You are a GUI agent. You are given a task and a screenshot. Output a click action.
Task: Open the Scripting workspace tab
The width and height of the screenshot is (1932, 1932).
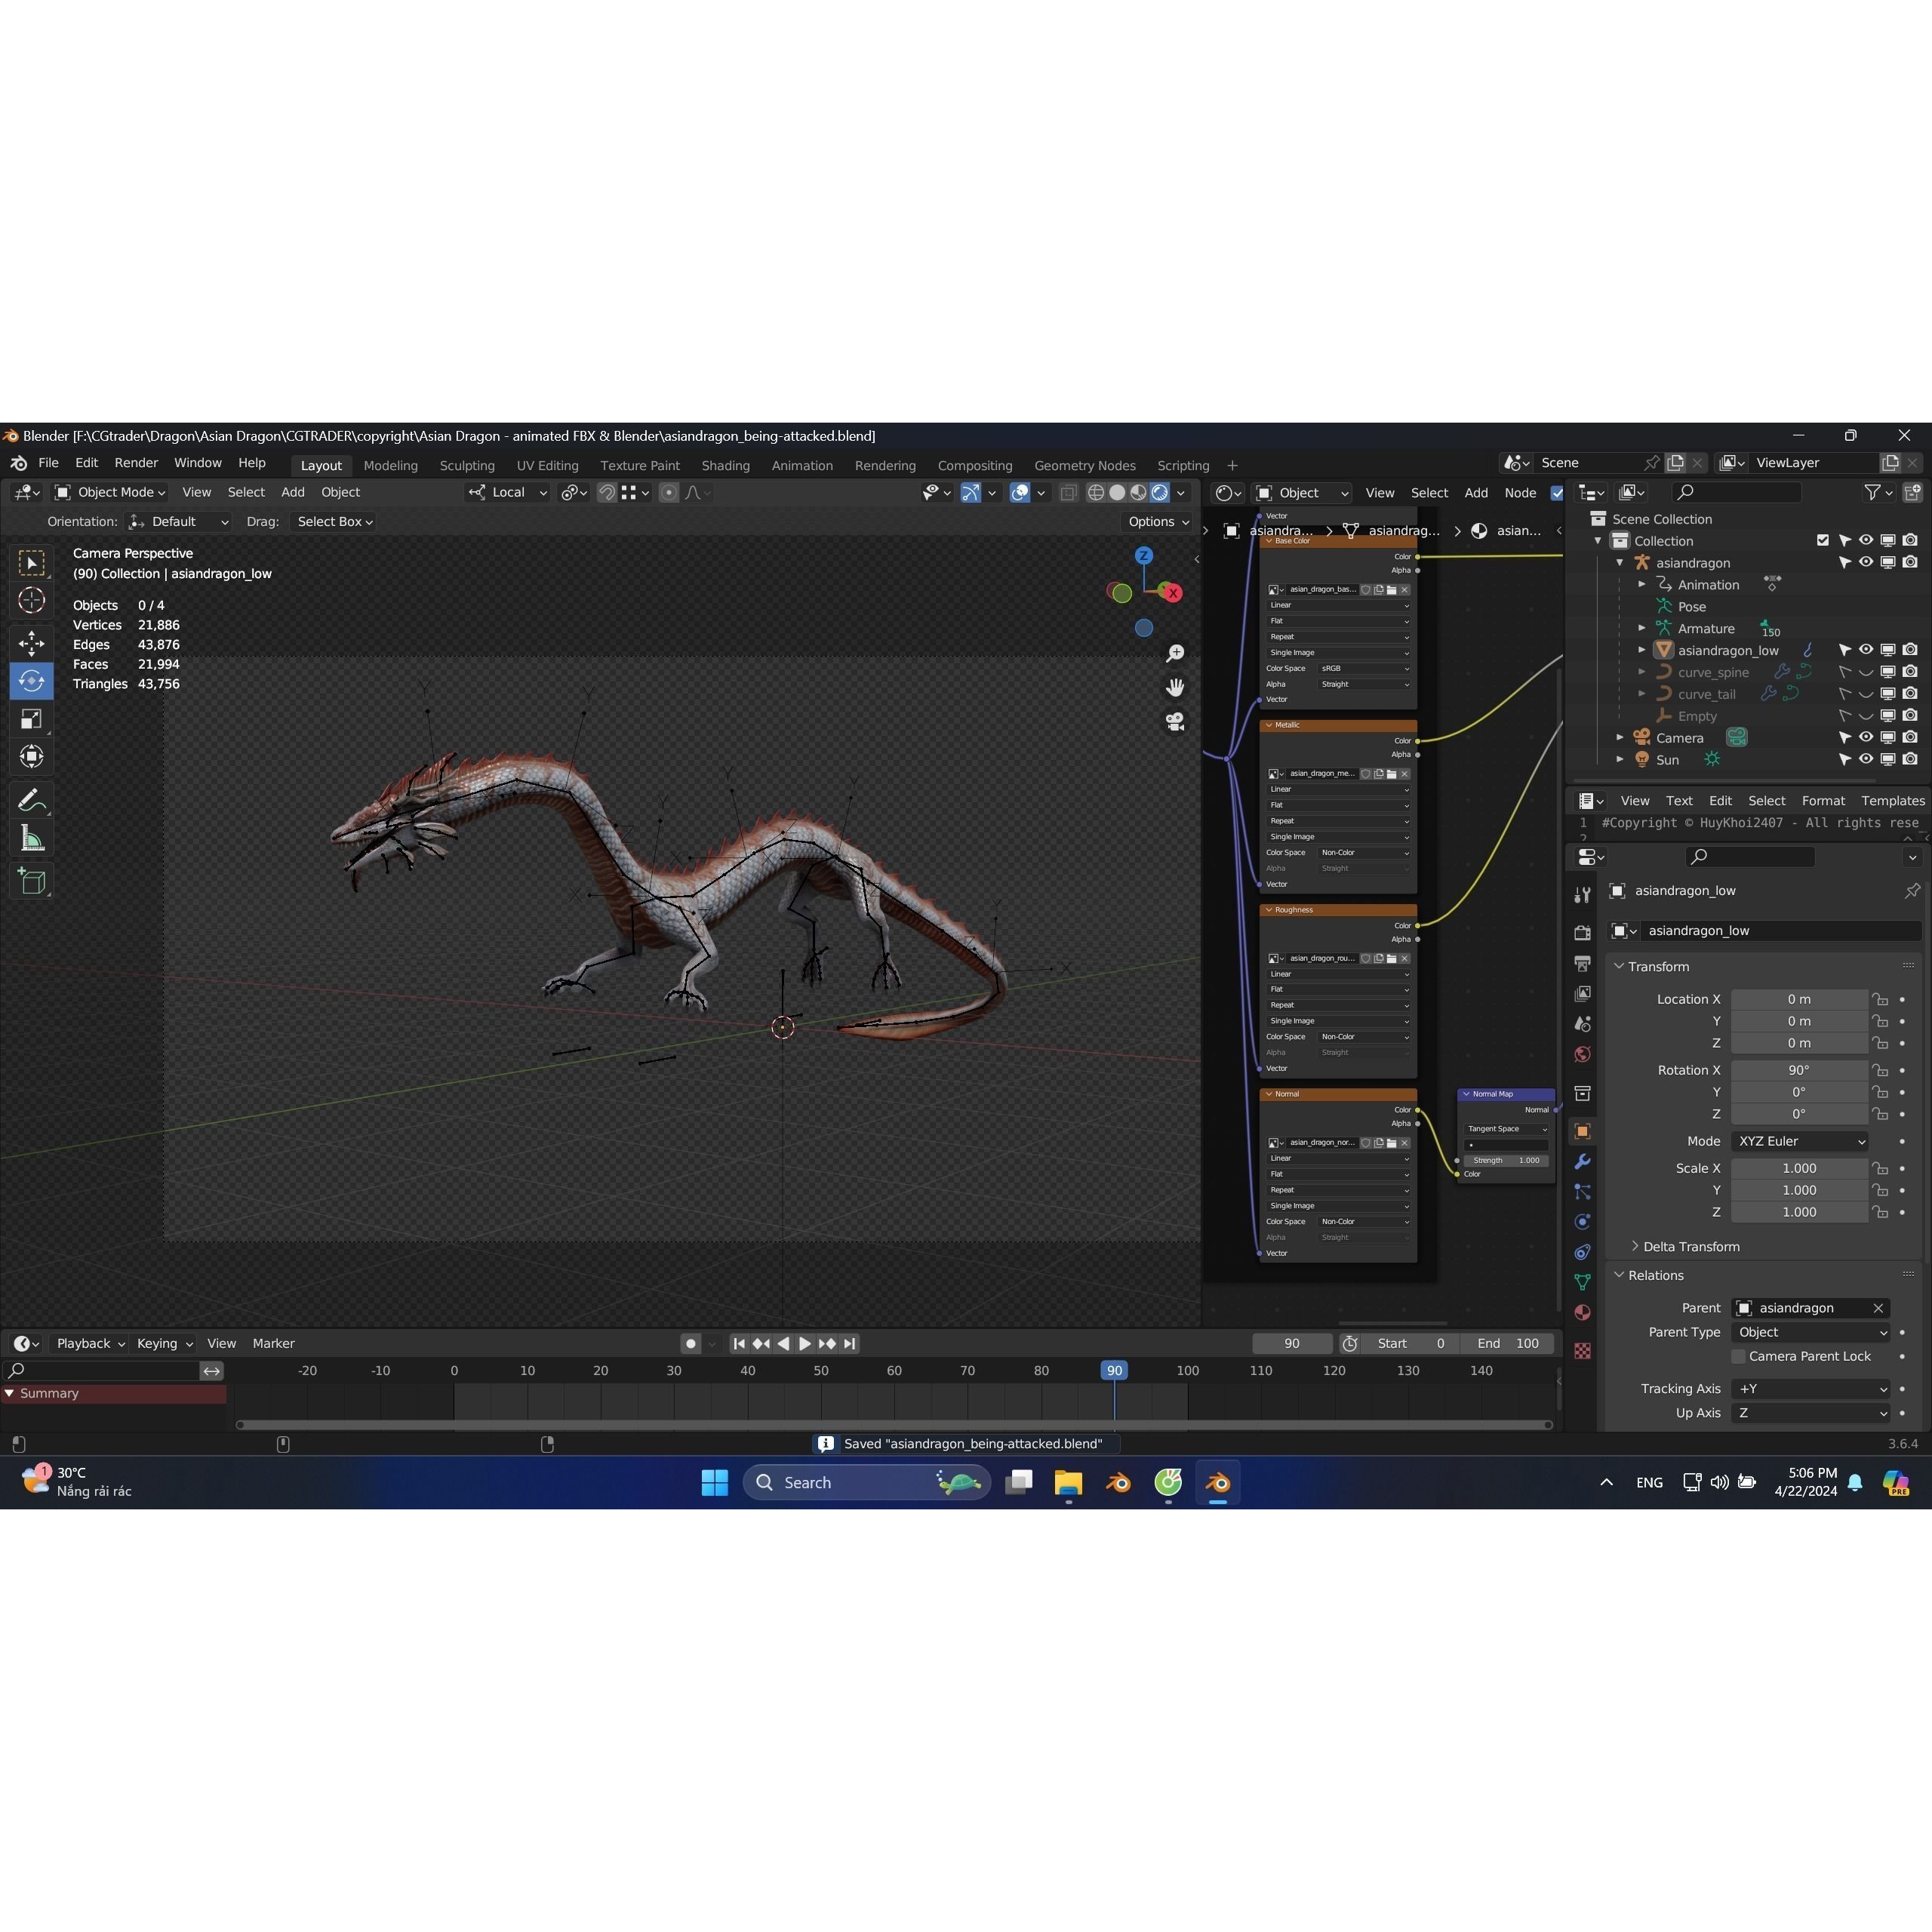coord(1183,465)
